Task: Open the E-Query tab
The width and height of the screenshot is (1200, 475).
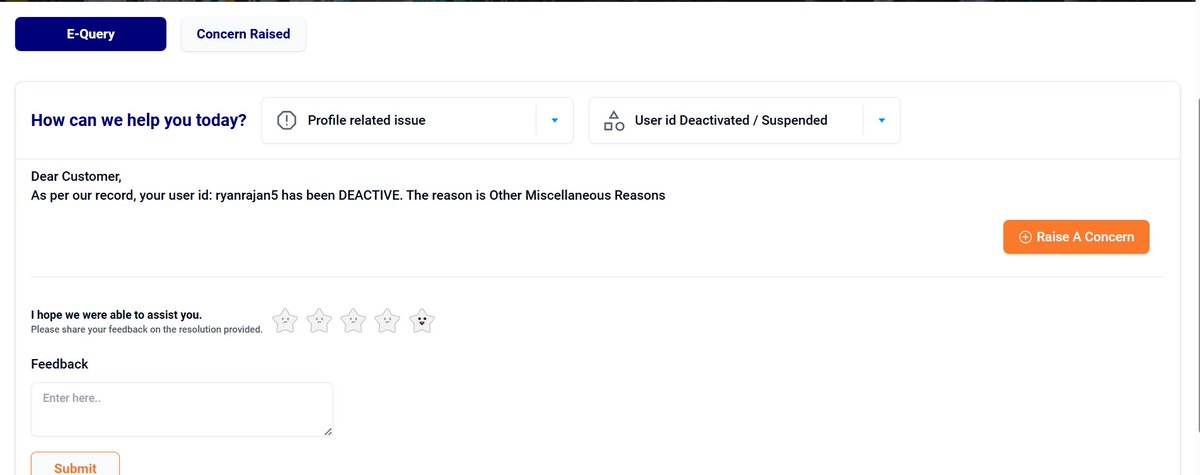Action: (x=90, y=34)
